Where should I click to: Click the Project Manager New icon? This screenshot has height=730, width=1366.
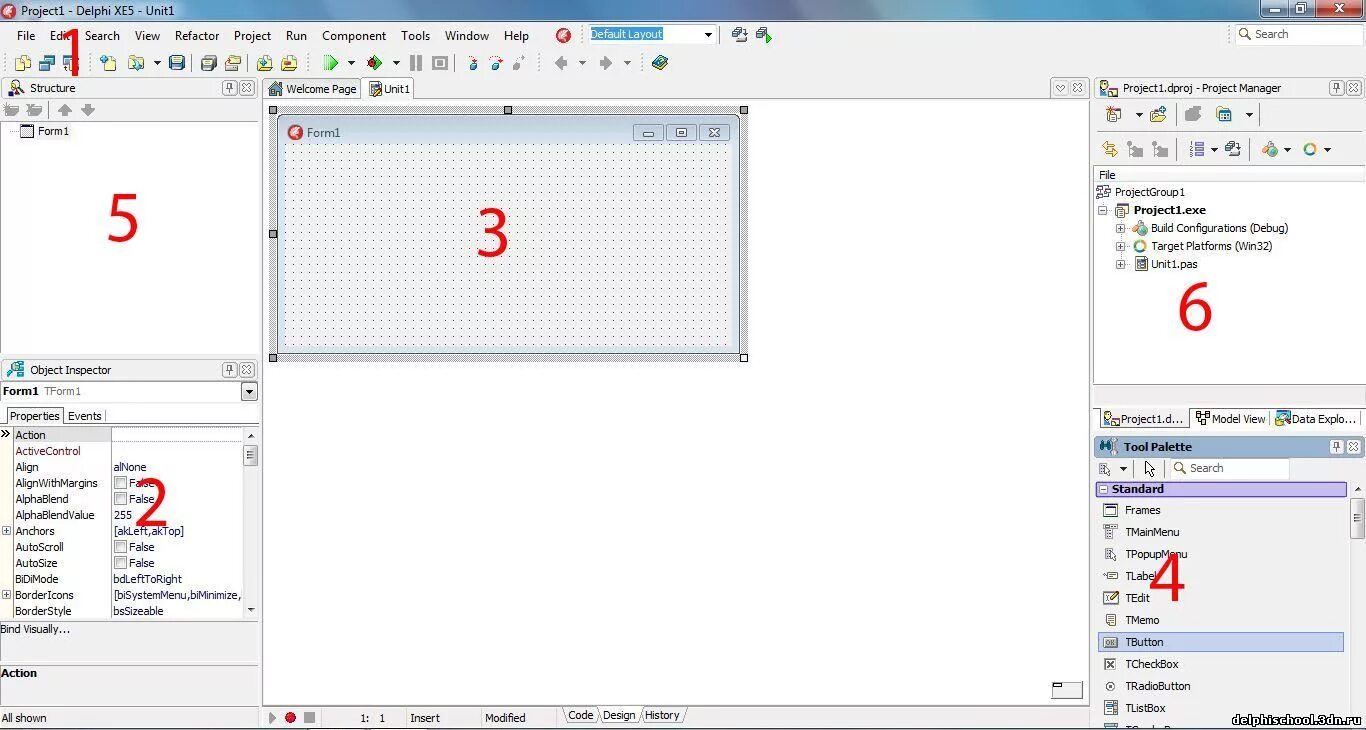click(x=1112, y=115)
